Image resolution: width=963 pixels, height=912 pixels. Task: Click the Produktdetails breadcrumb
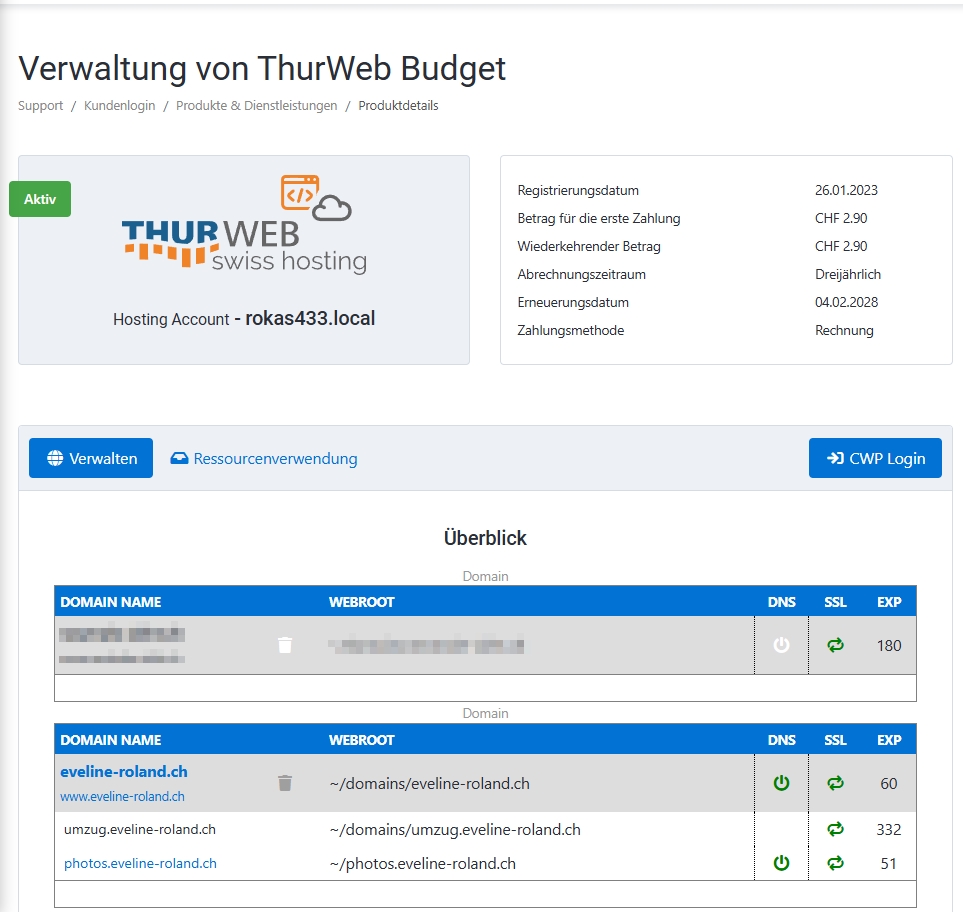click(x=399, y=106)
